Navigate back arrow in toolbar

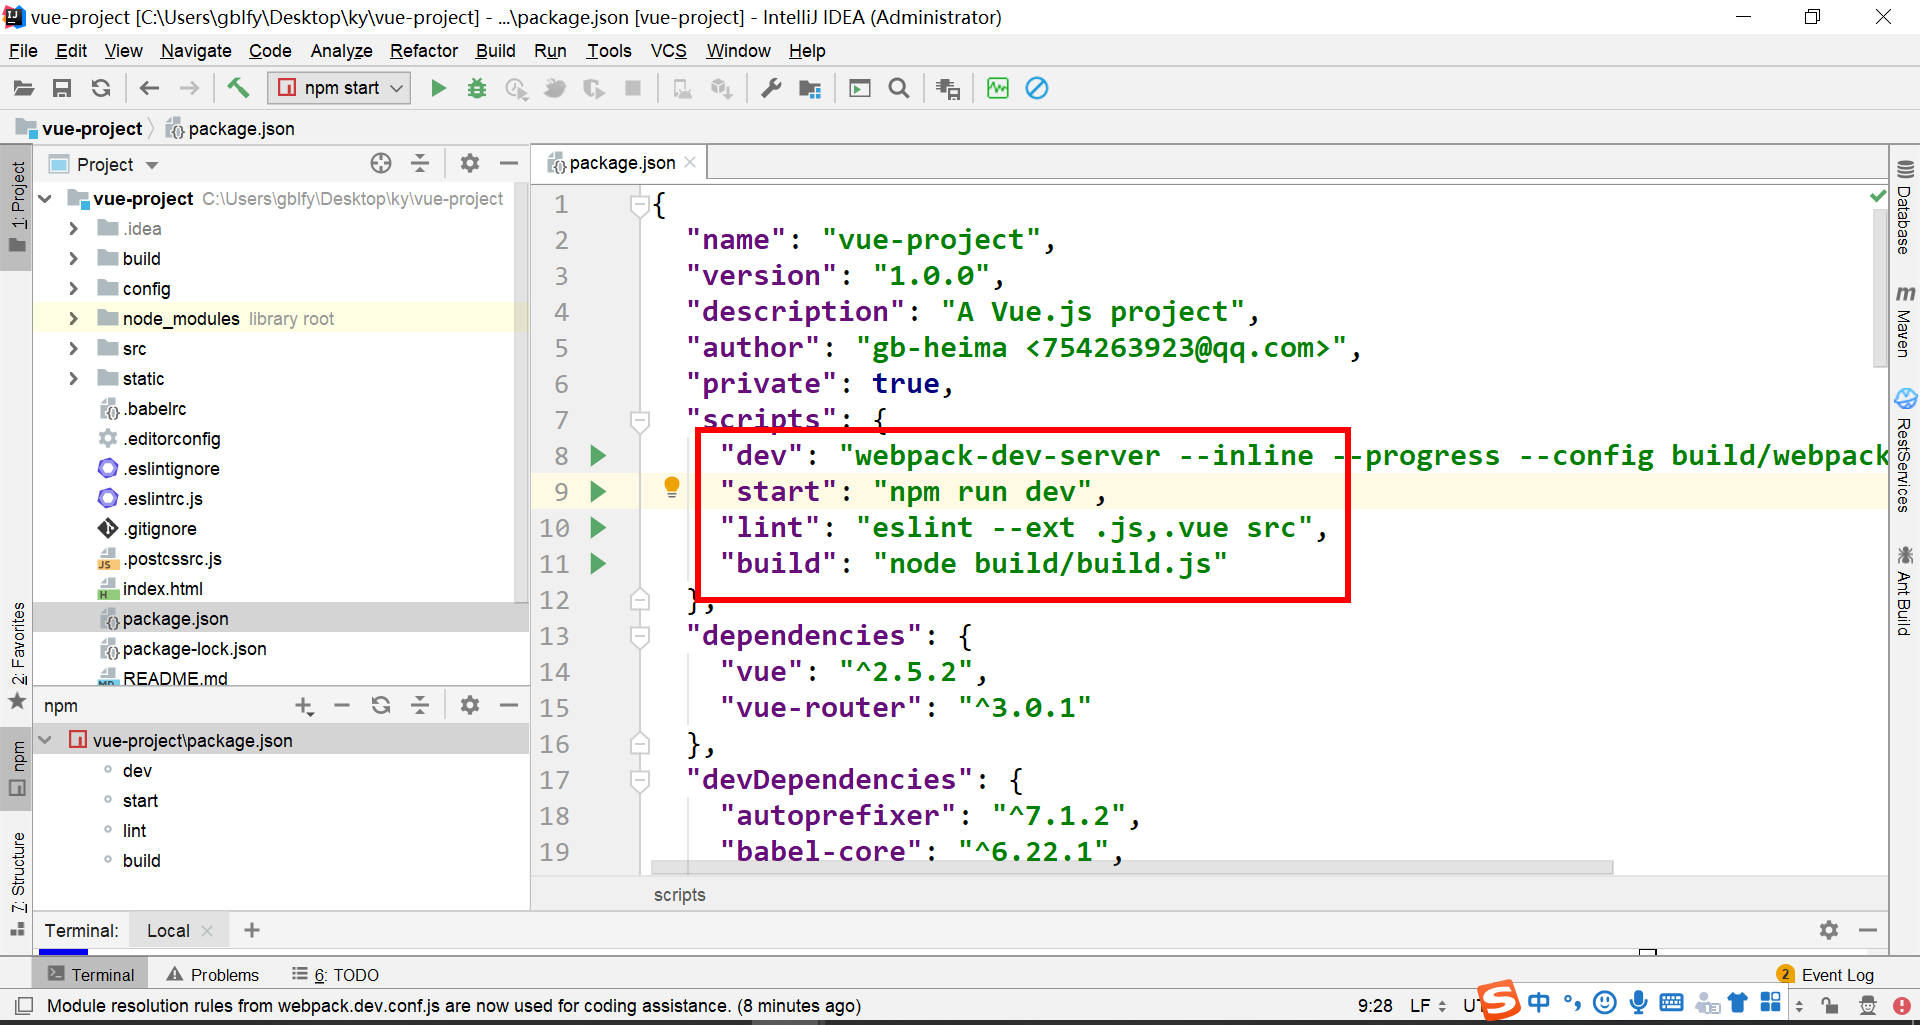click(x=149, y=89)
